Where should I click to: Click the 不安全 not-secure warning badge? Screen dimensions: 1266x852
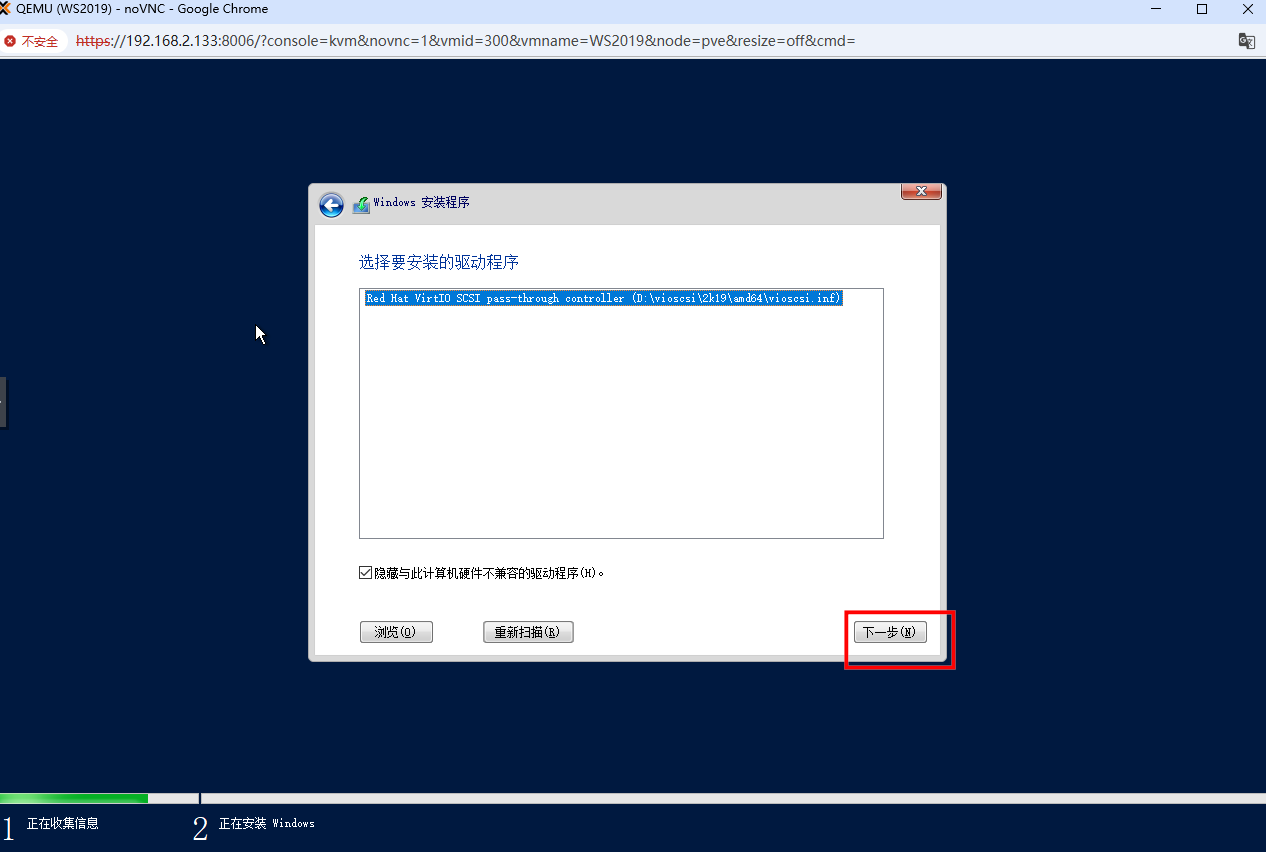[33, 41]
